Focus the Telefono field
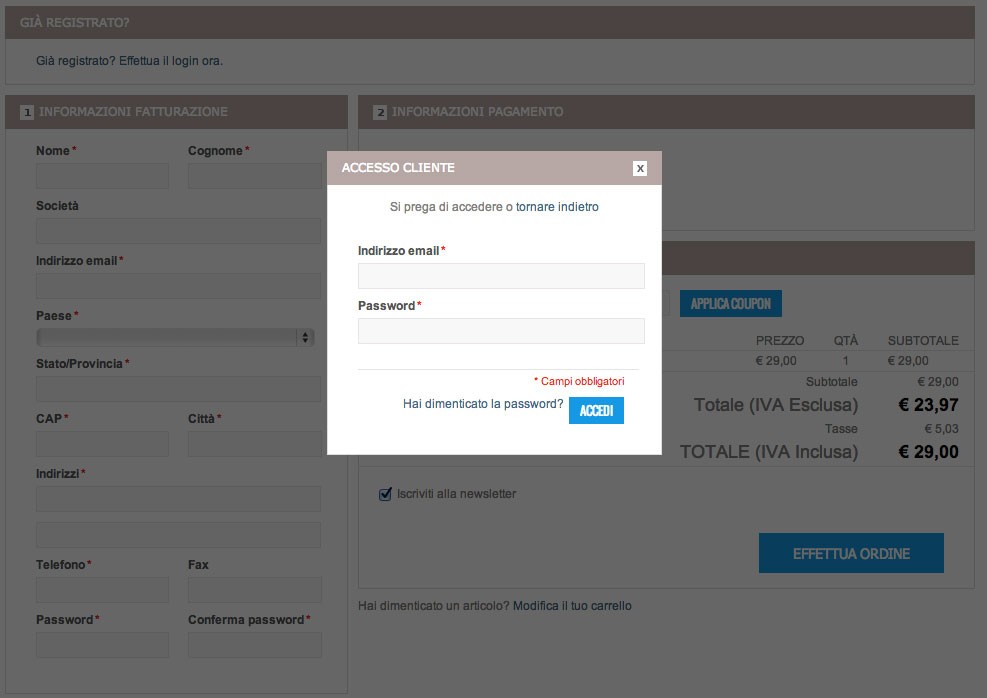Viewport: 987px width, 698px height. coord(103,590)
